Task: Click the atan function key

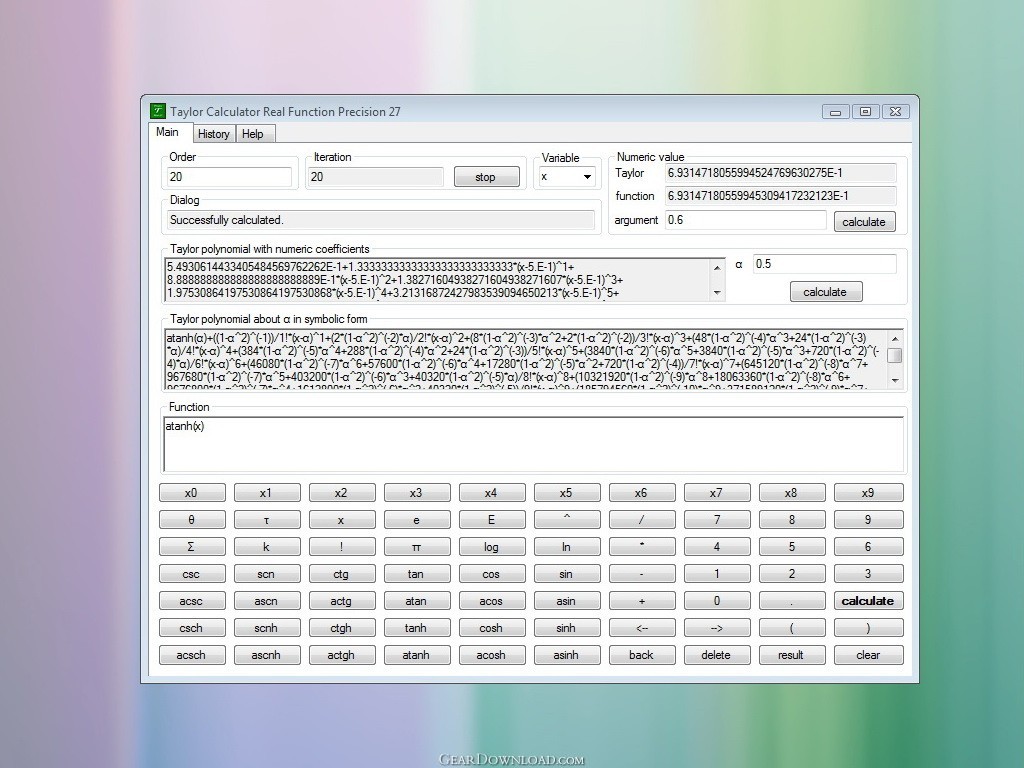Action: pos(417,601)
